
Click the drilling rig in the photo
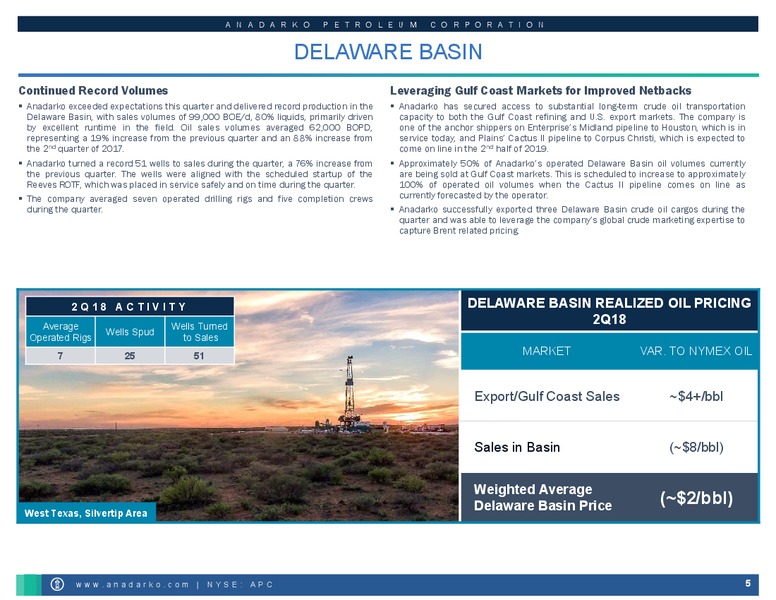point(349,393)
